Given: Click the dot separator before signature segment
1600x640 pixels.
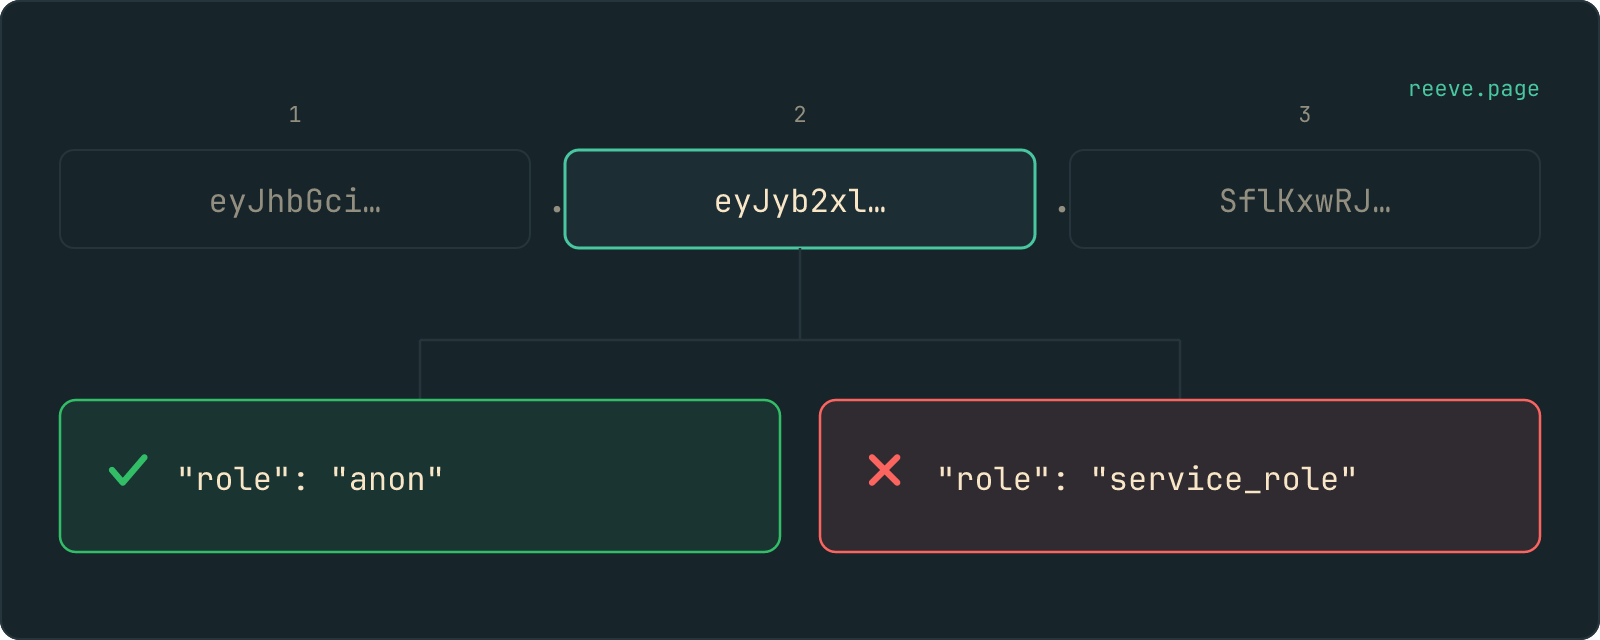Looking at the screenshot, I should click(x=1062, y=208).
